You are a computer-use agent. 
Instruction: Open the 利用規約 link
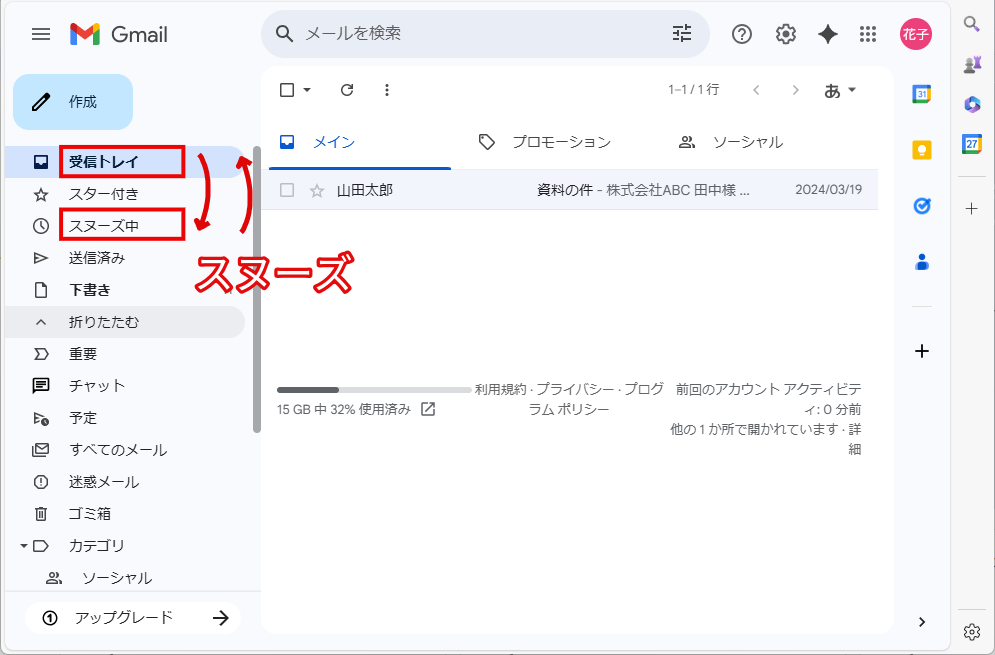pos(503,388)
